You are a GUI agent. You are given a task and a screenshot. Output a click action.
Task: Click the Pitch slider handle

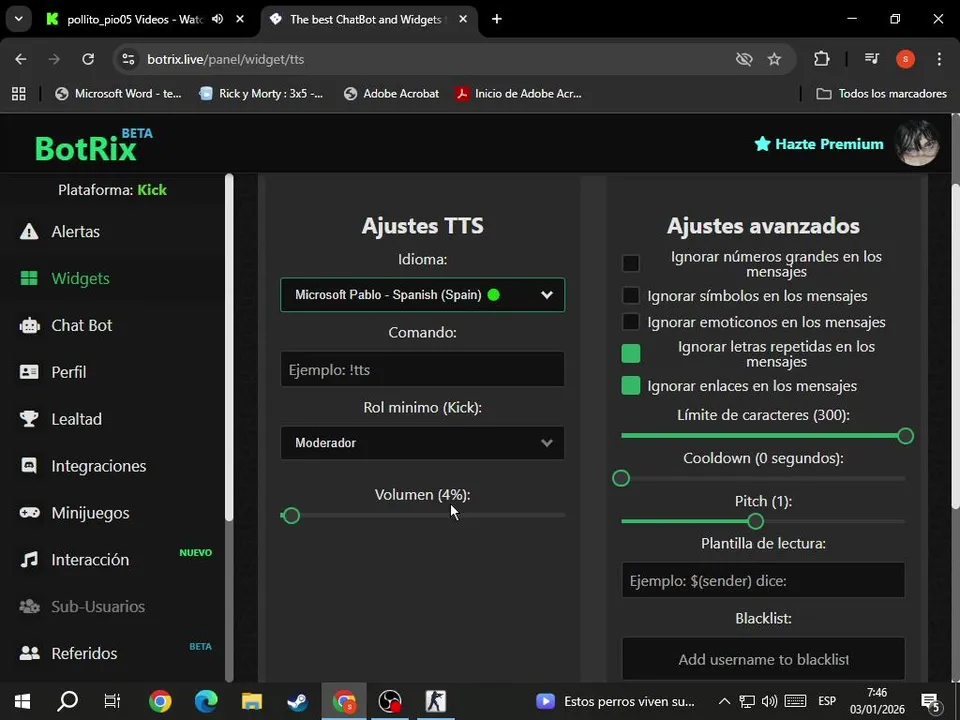(756, 521)
